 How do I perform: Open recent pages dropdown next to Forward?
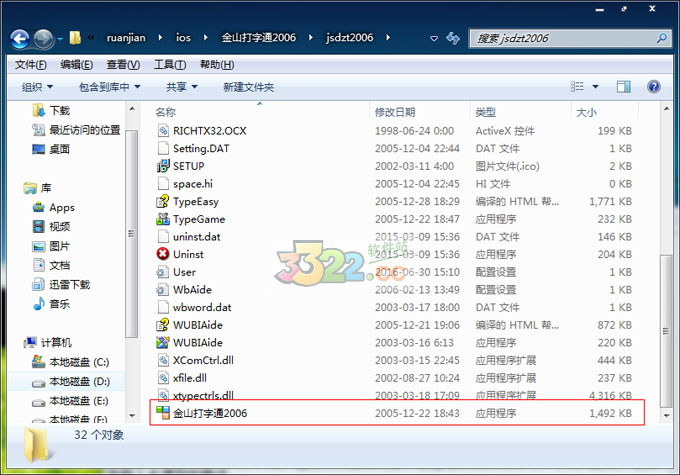tap(60, 39)
